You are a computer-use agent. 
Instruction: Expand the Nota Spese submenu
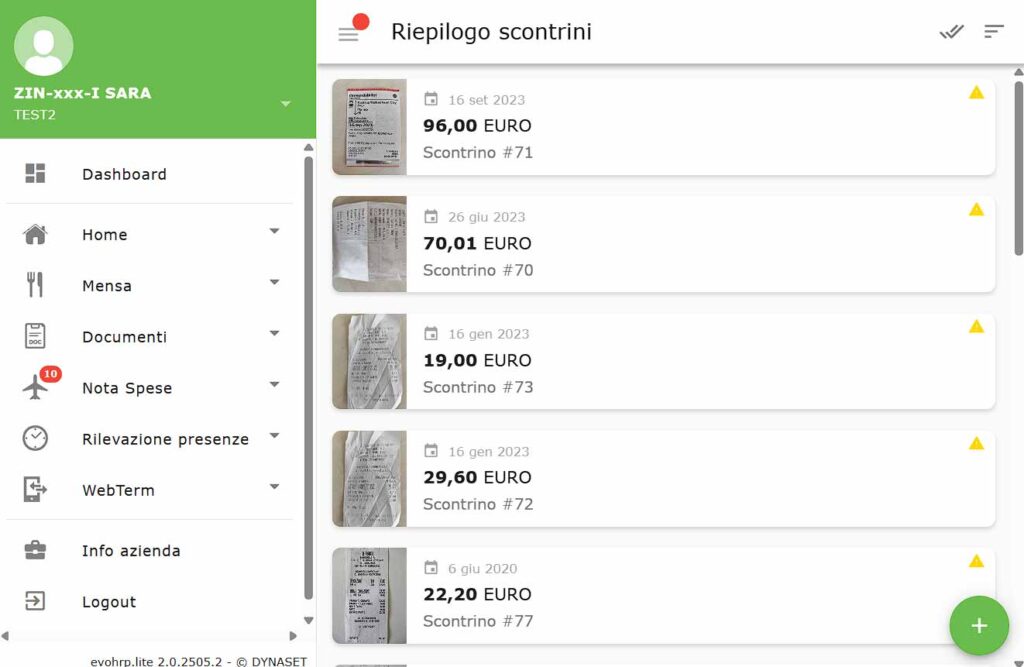[274, 384]
